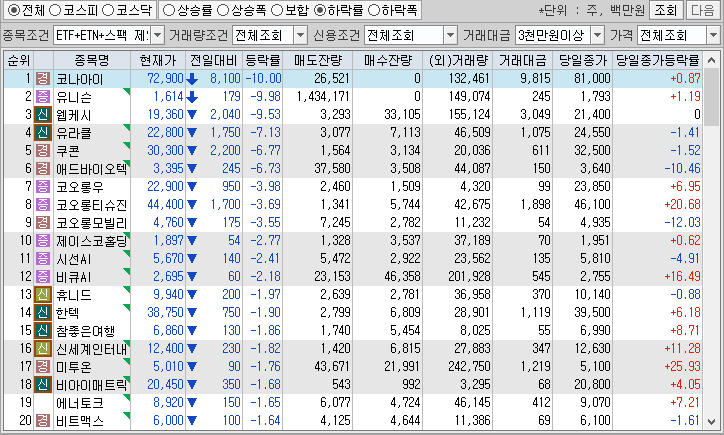
Task: Click the 증 badge icon for 코오롱티슈진
Action: 43,205
